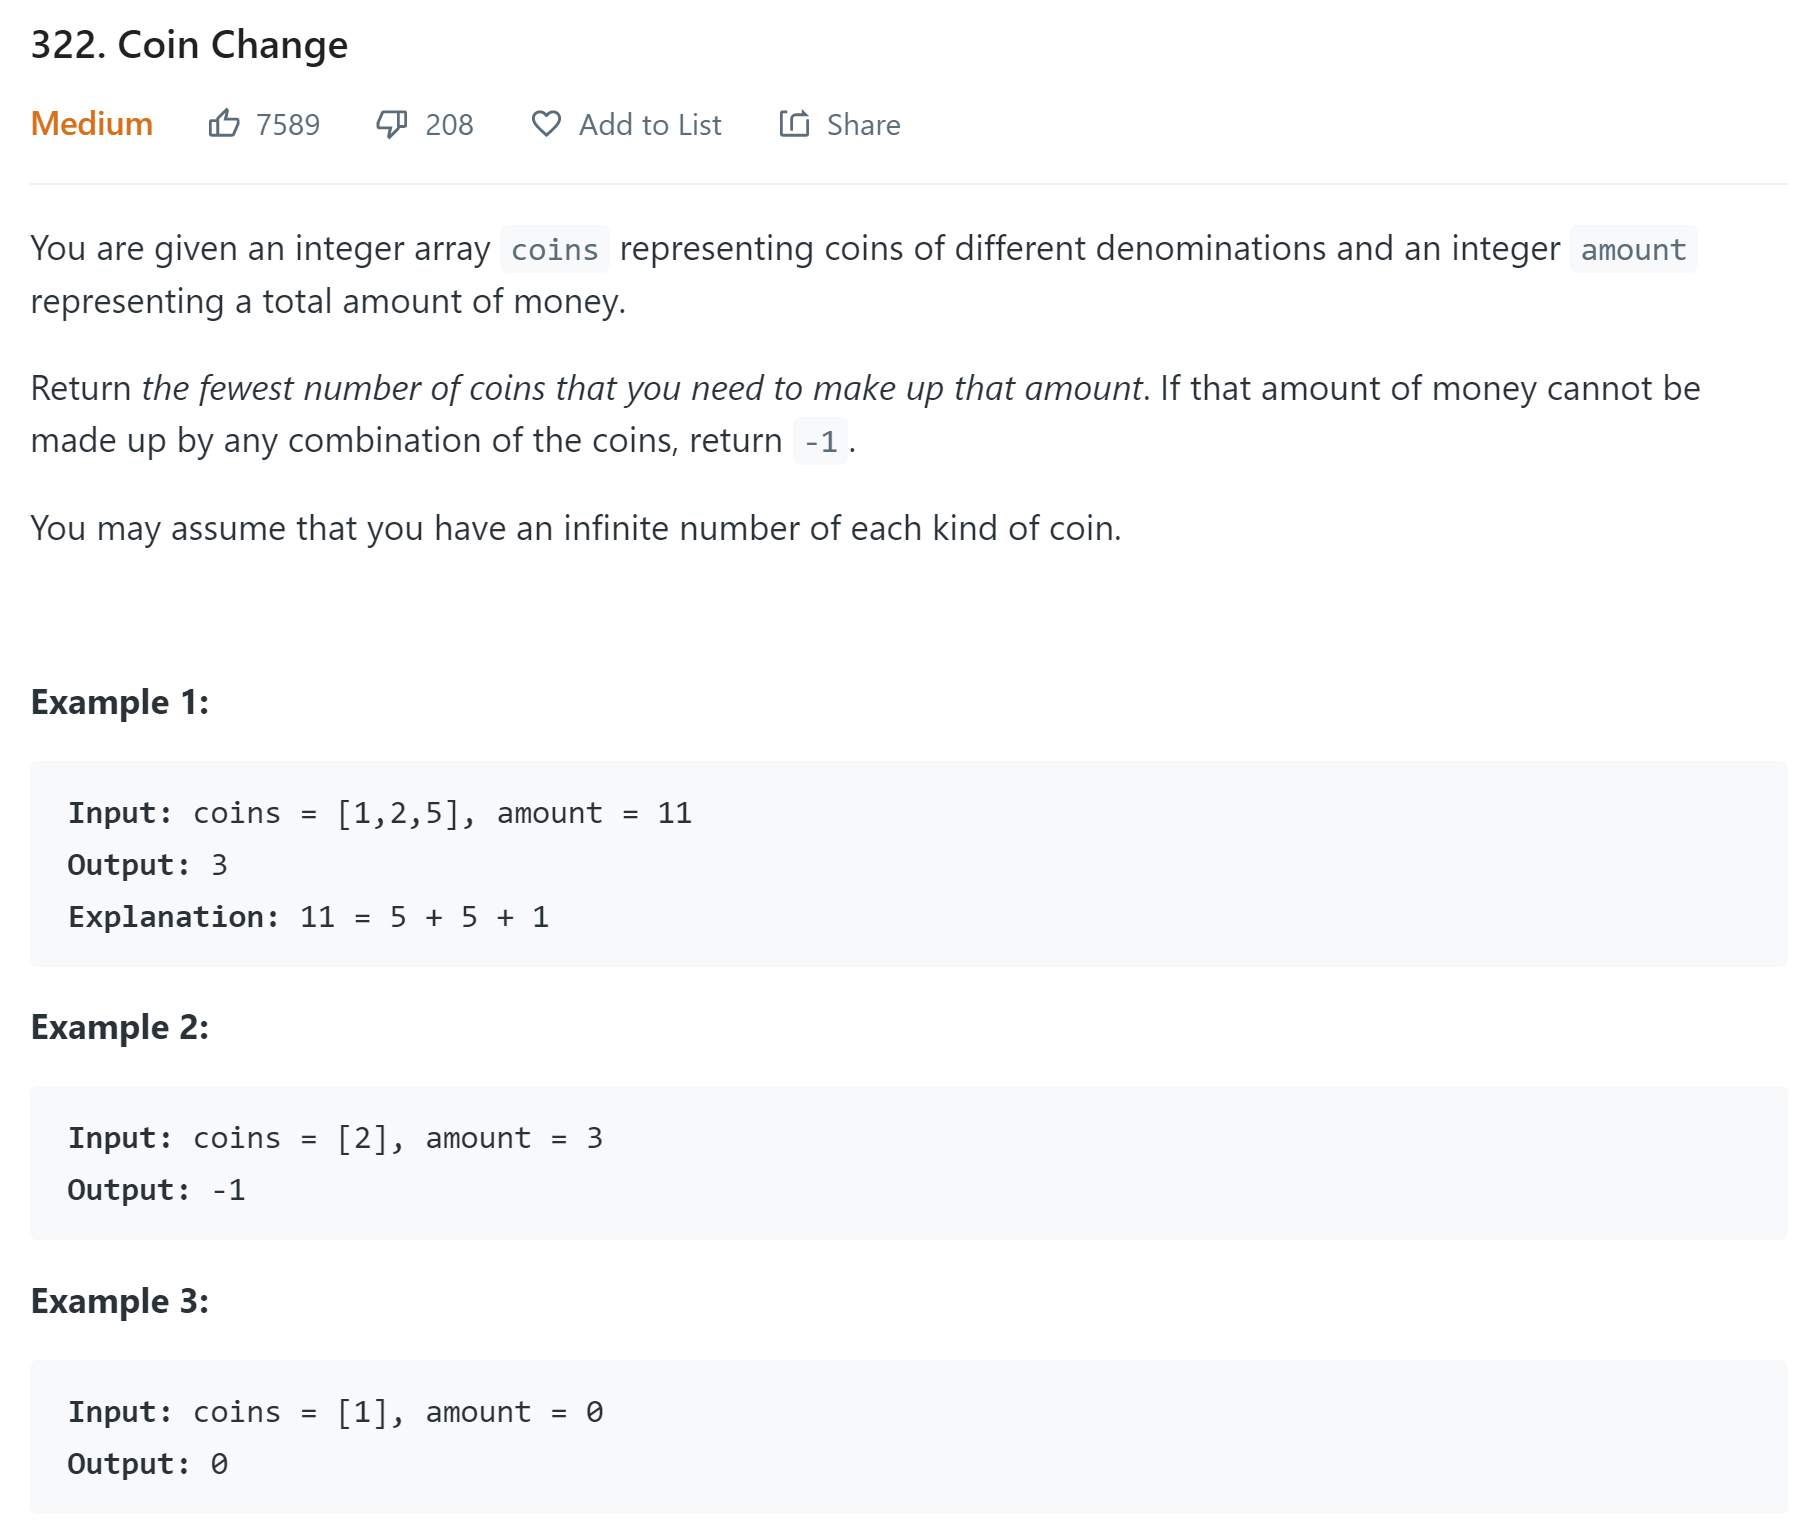Click the Example 2 heading

[120, 1027]
